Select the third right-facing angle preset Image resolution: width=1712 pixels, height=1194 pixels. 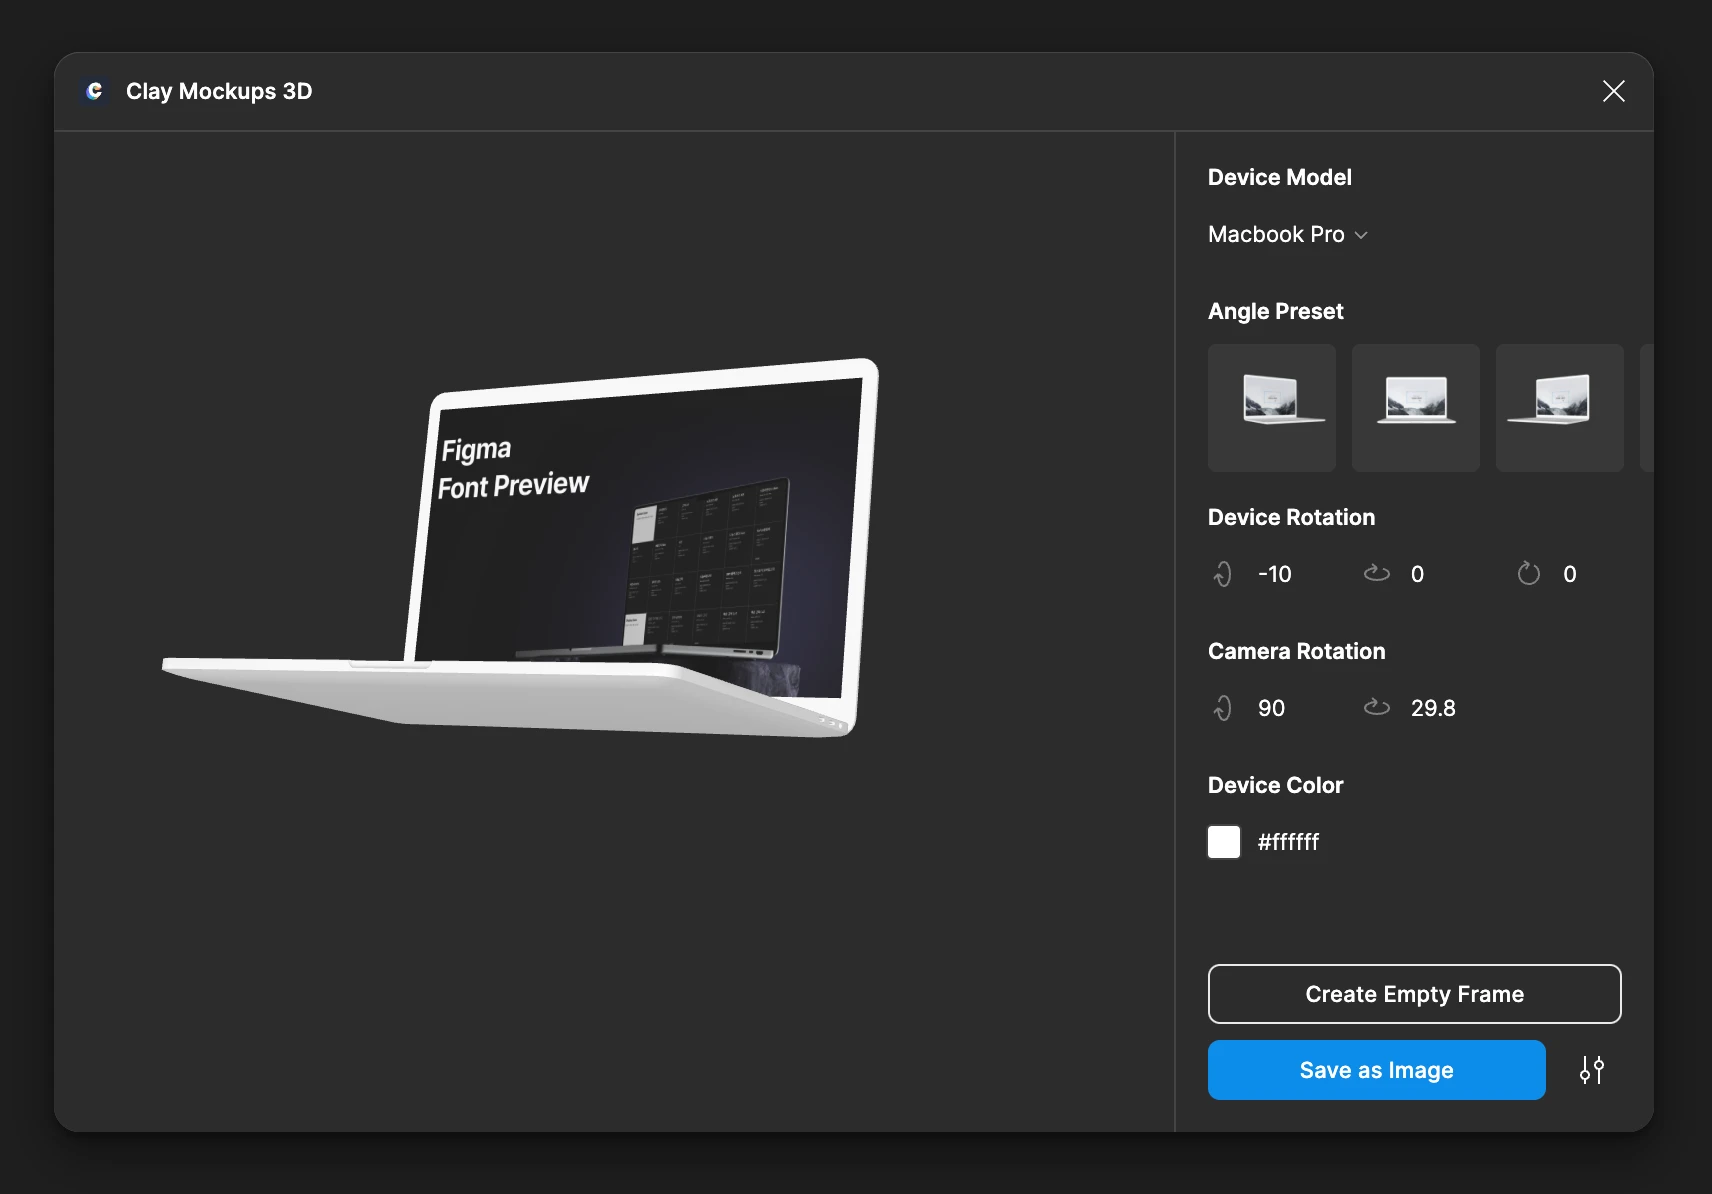click(x=1559, y=408)
